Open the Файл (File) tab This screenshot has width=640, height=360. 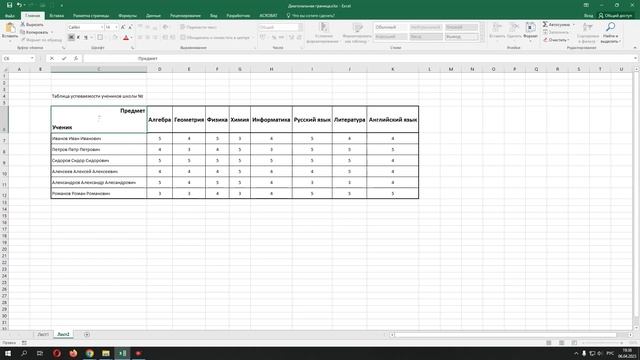10,16
